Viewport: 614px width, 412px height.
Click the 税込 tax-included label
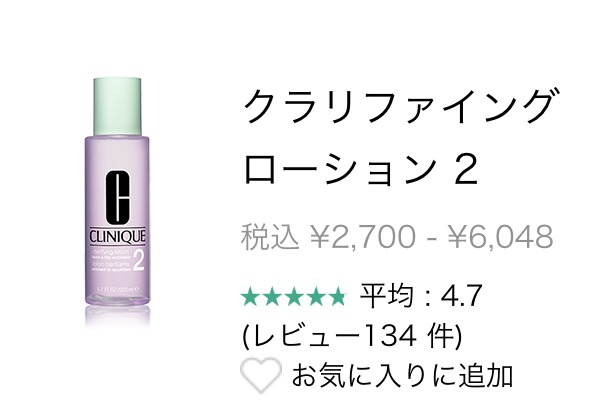click(x=270, y=237)
